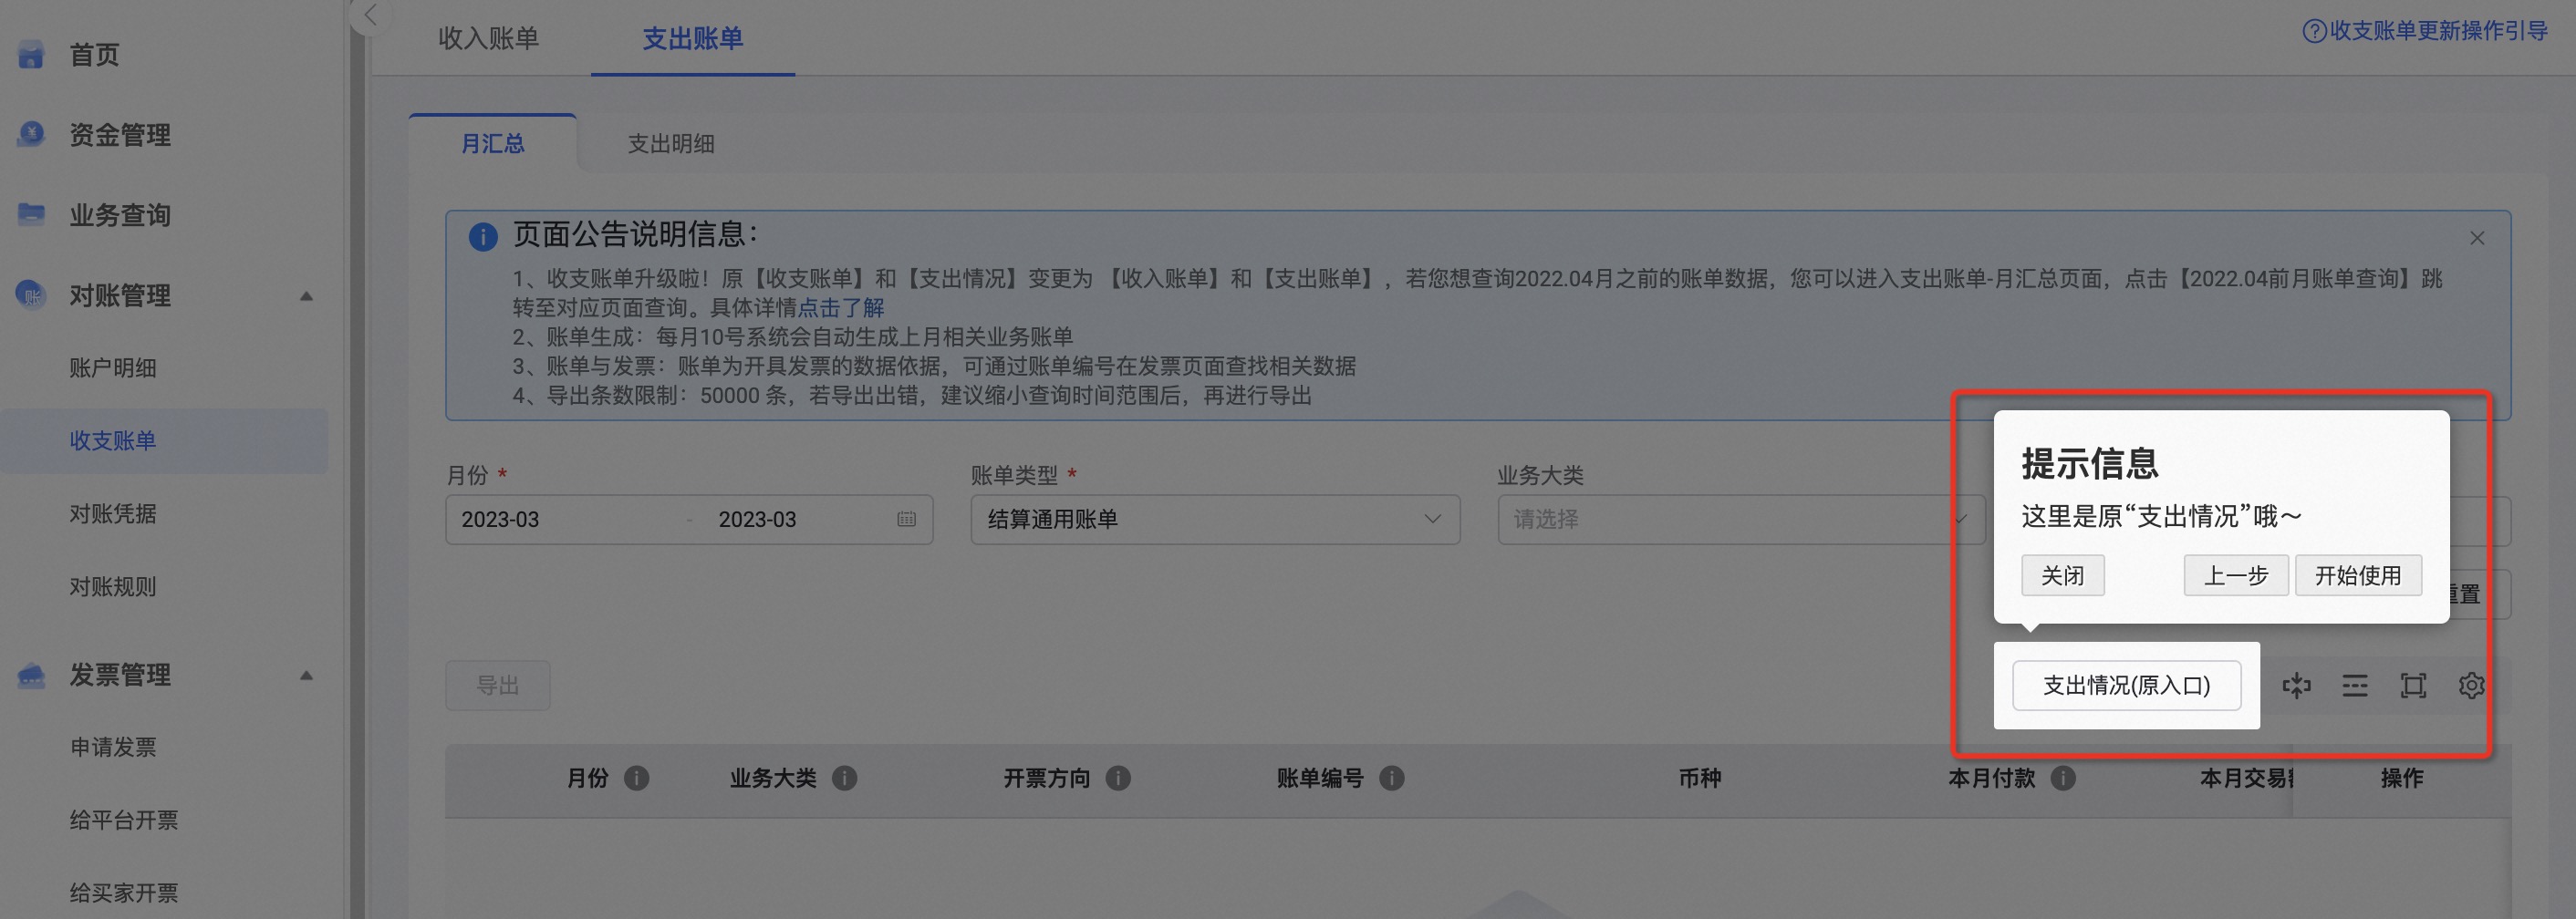Screen dimensions: 2576x919
Task: Open the calendar icon in the month field
Action: coord(906,519)
